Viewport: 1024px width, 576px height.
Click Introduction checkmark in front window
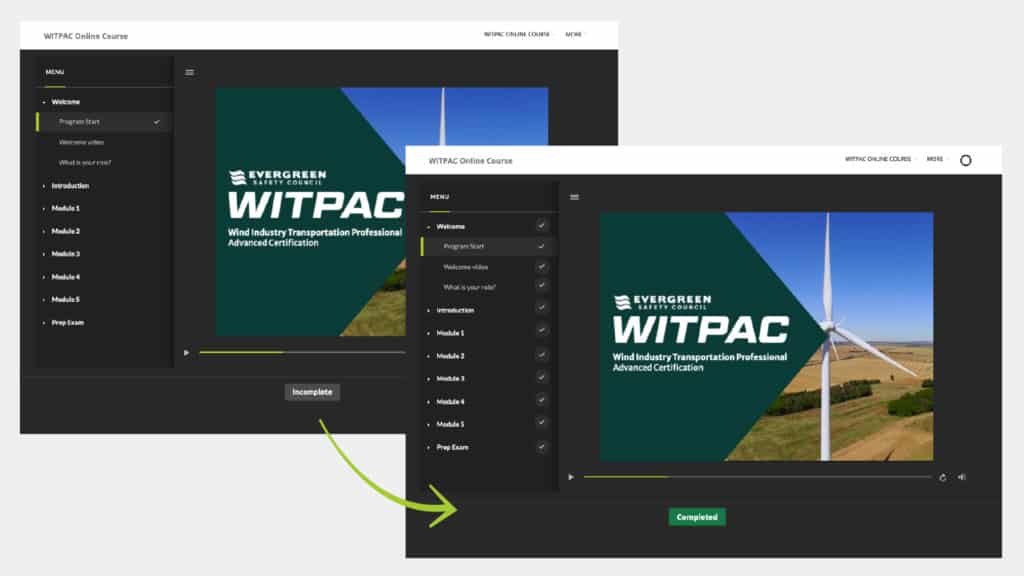click(x=541, y=308)
